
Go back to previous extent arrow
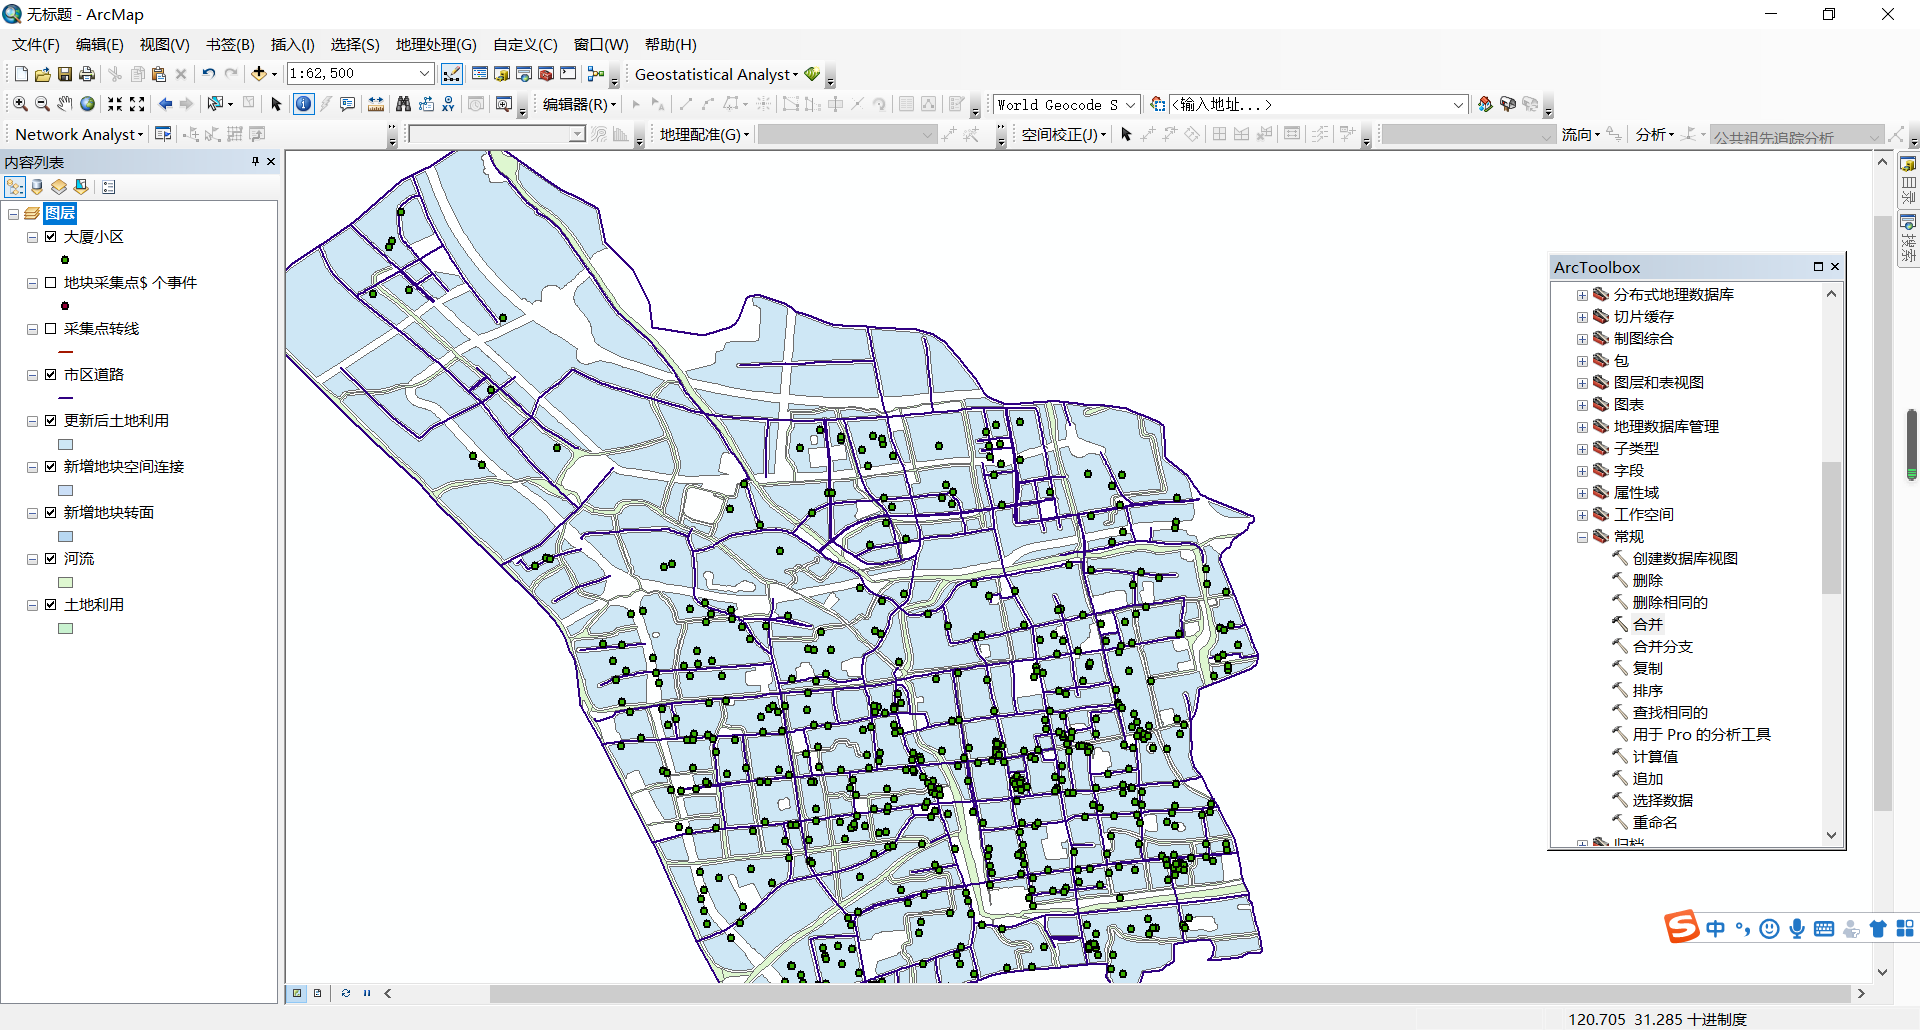(x=165, y=104)
